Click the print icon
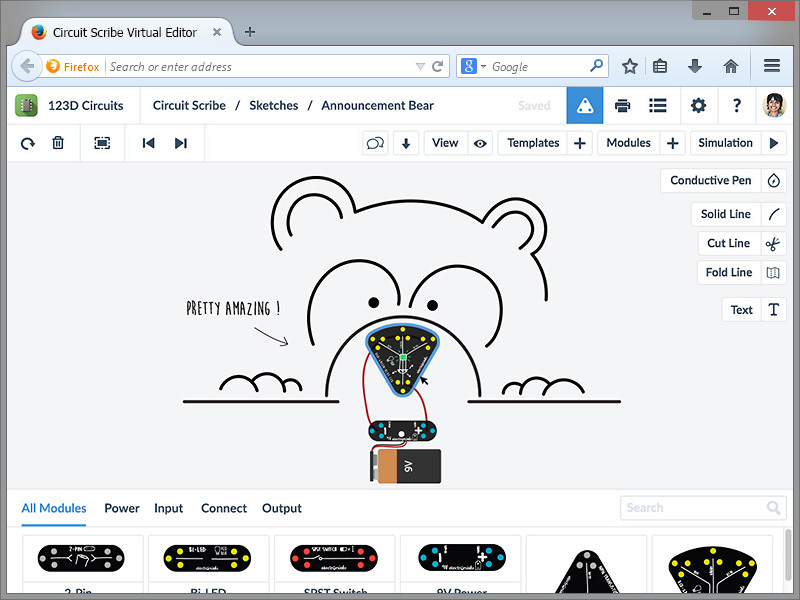800x600 pixels. pos(622,106)
